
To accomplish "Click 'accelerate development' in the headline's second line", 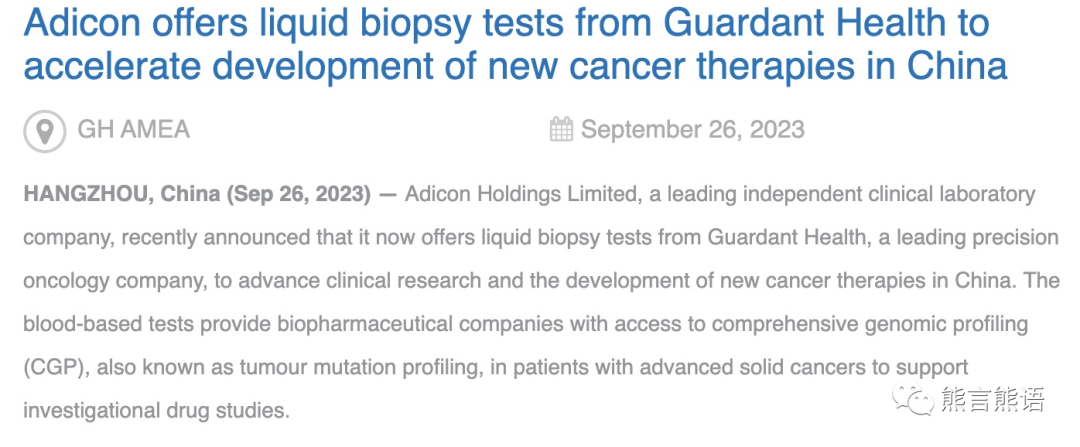I will (x=229, y=66).
